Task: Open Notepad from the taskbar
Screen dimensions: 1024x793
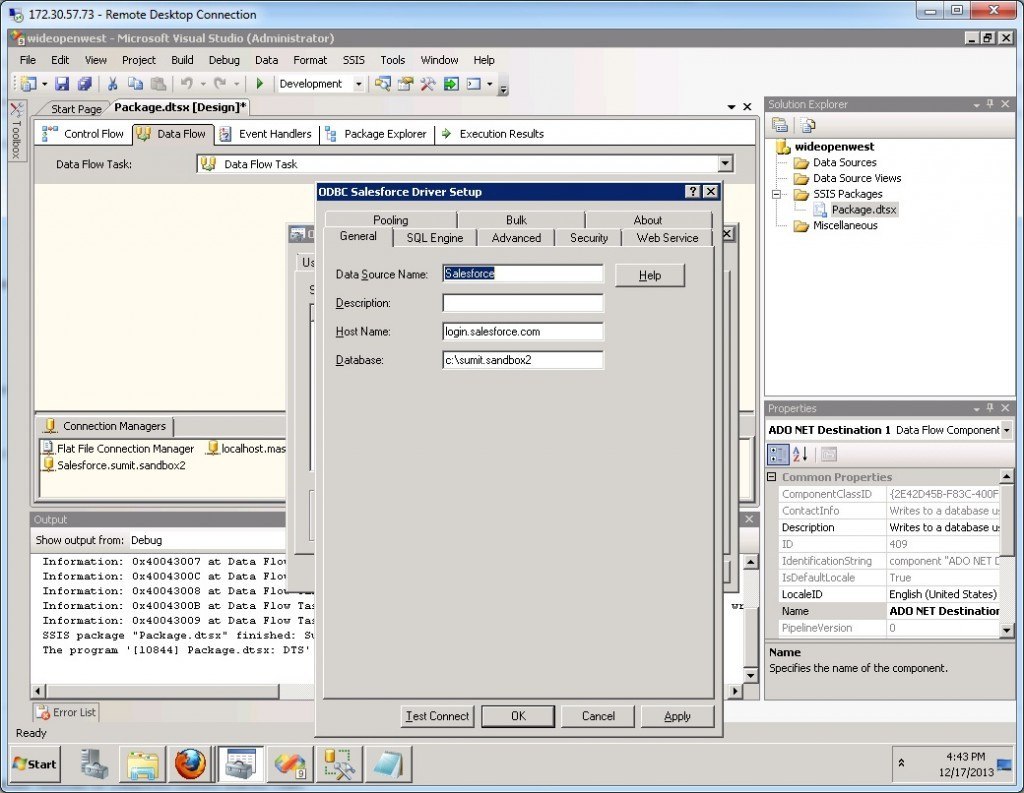Action: 388,764
